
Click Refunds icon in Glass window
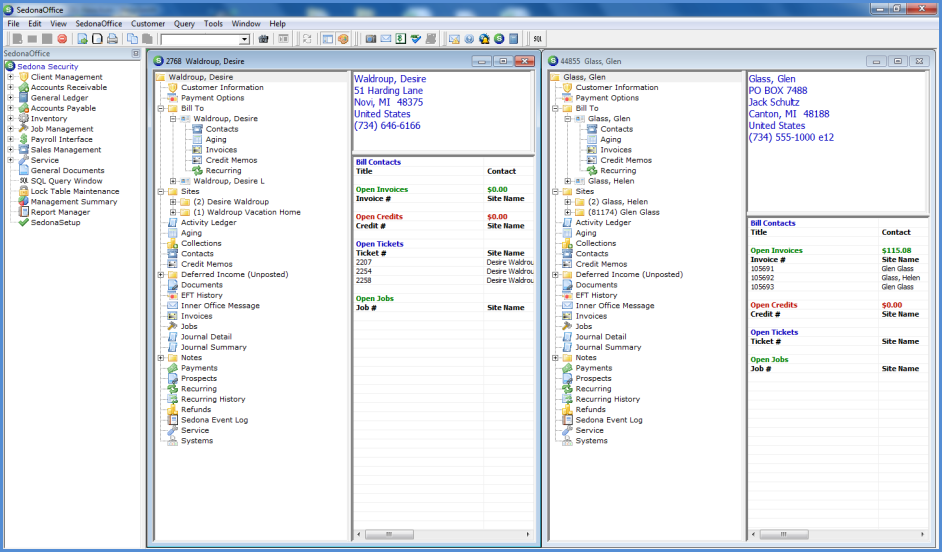point(567,410)
